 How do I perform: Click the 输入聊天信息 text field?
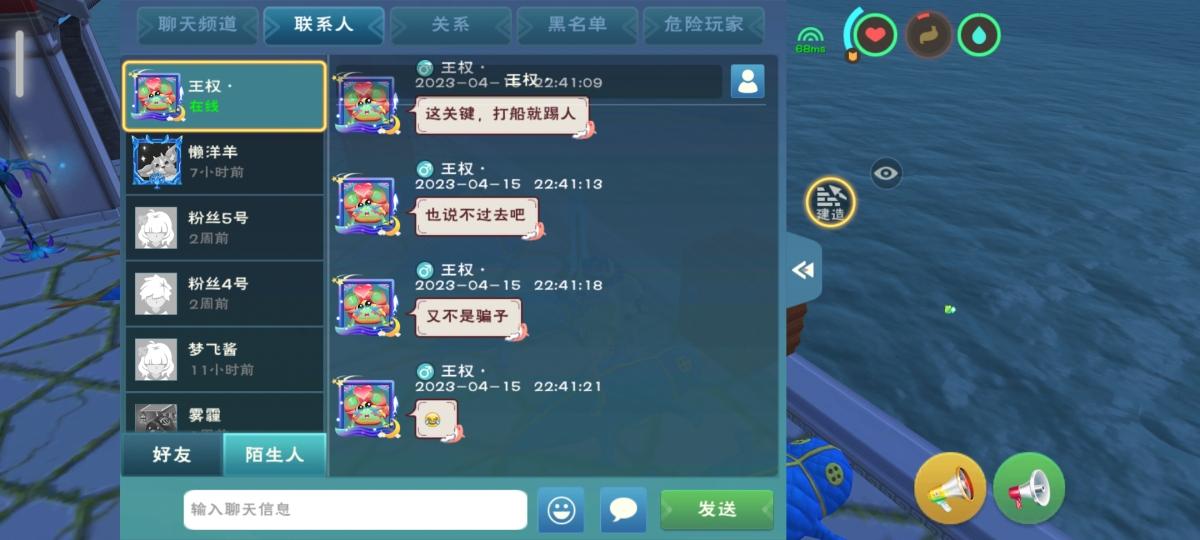(x=355, y=509)
